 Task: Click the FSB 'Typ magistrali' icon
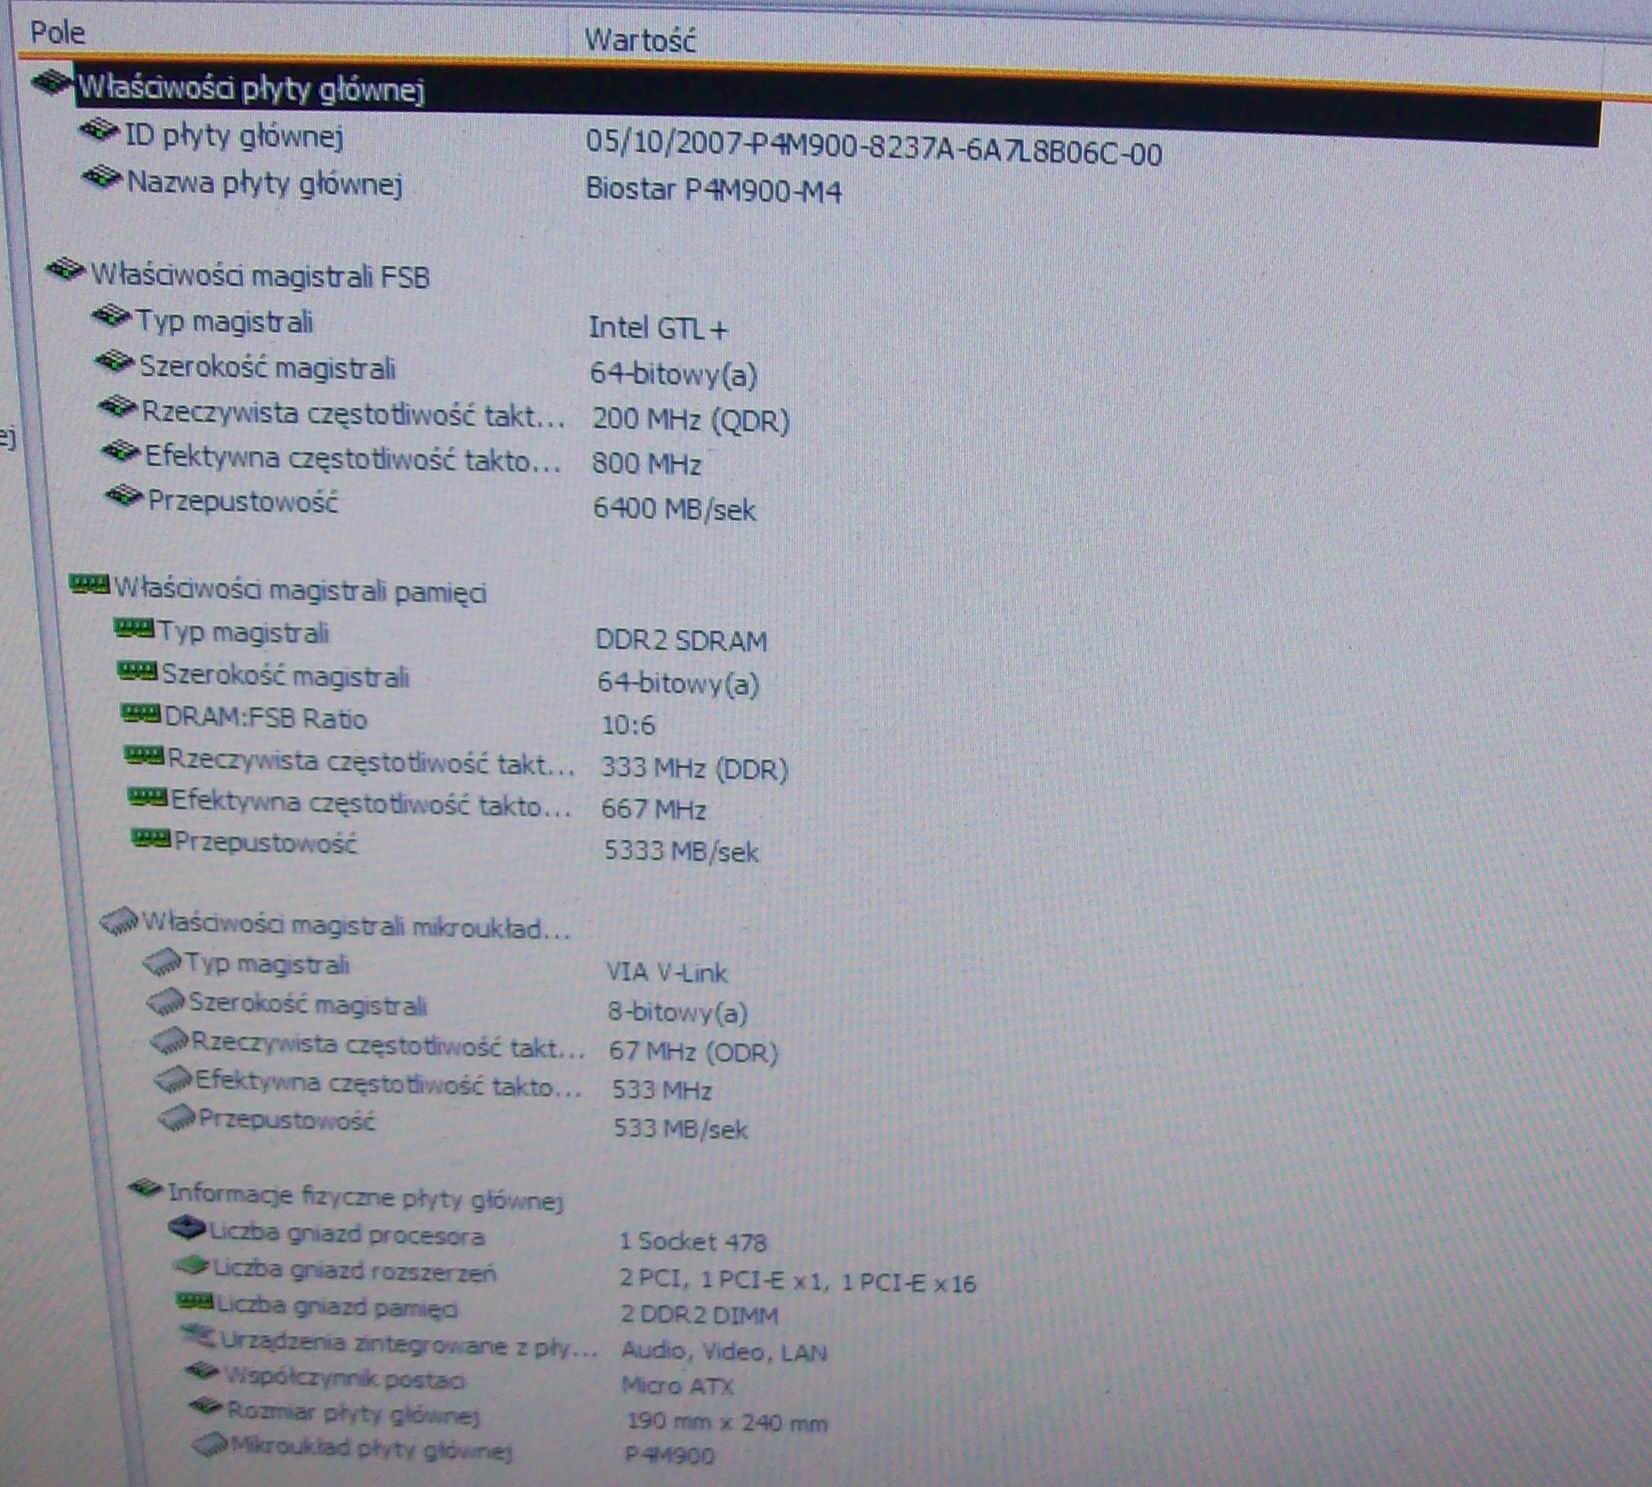[x=111, y=317]
